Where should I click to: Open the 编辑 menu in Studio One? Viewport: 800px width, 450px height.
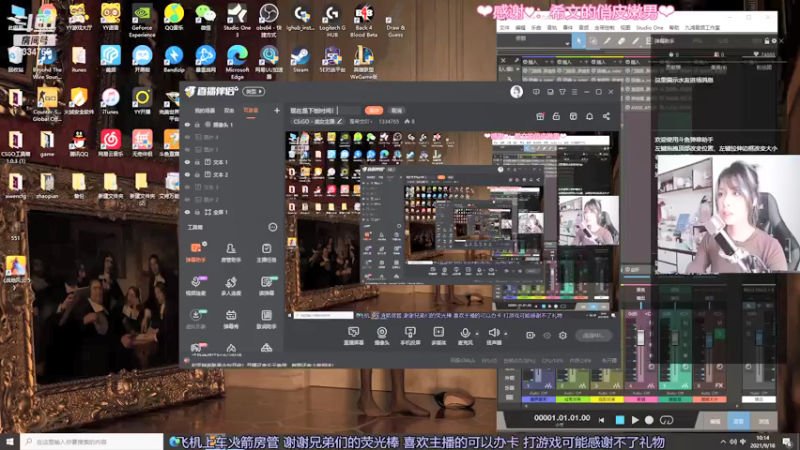coord(520,28)
